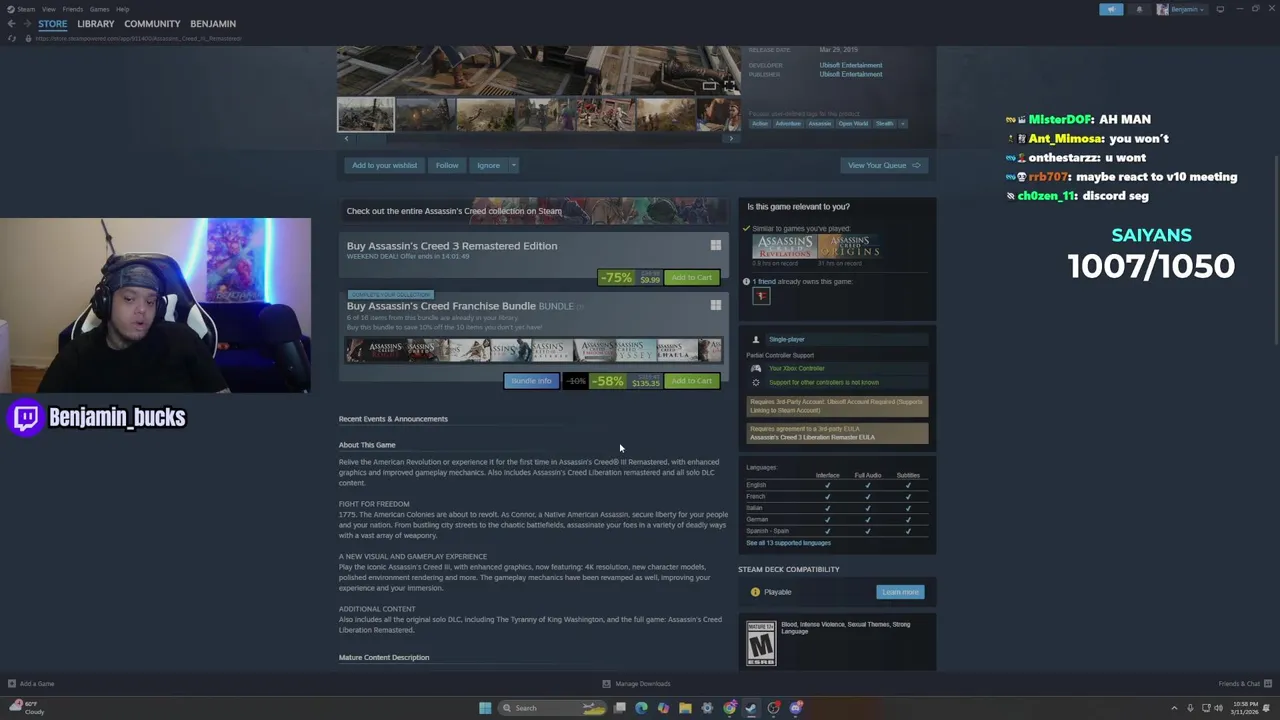Open the Games menu
This screenshot has width=1280, height=720.
coord(99,9)
